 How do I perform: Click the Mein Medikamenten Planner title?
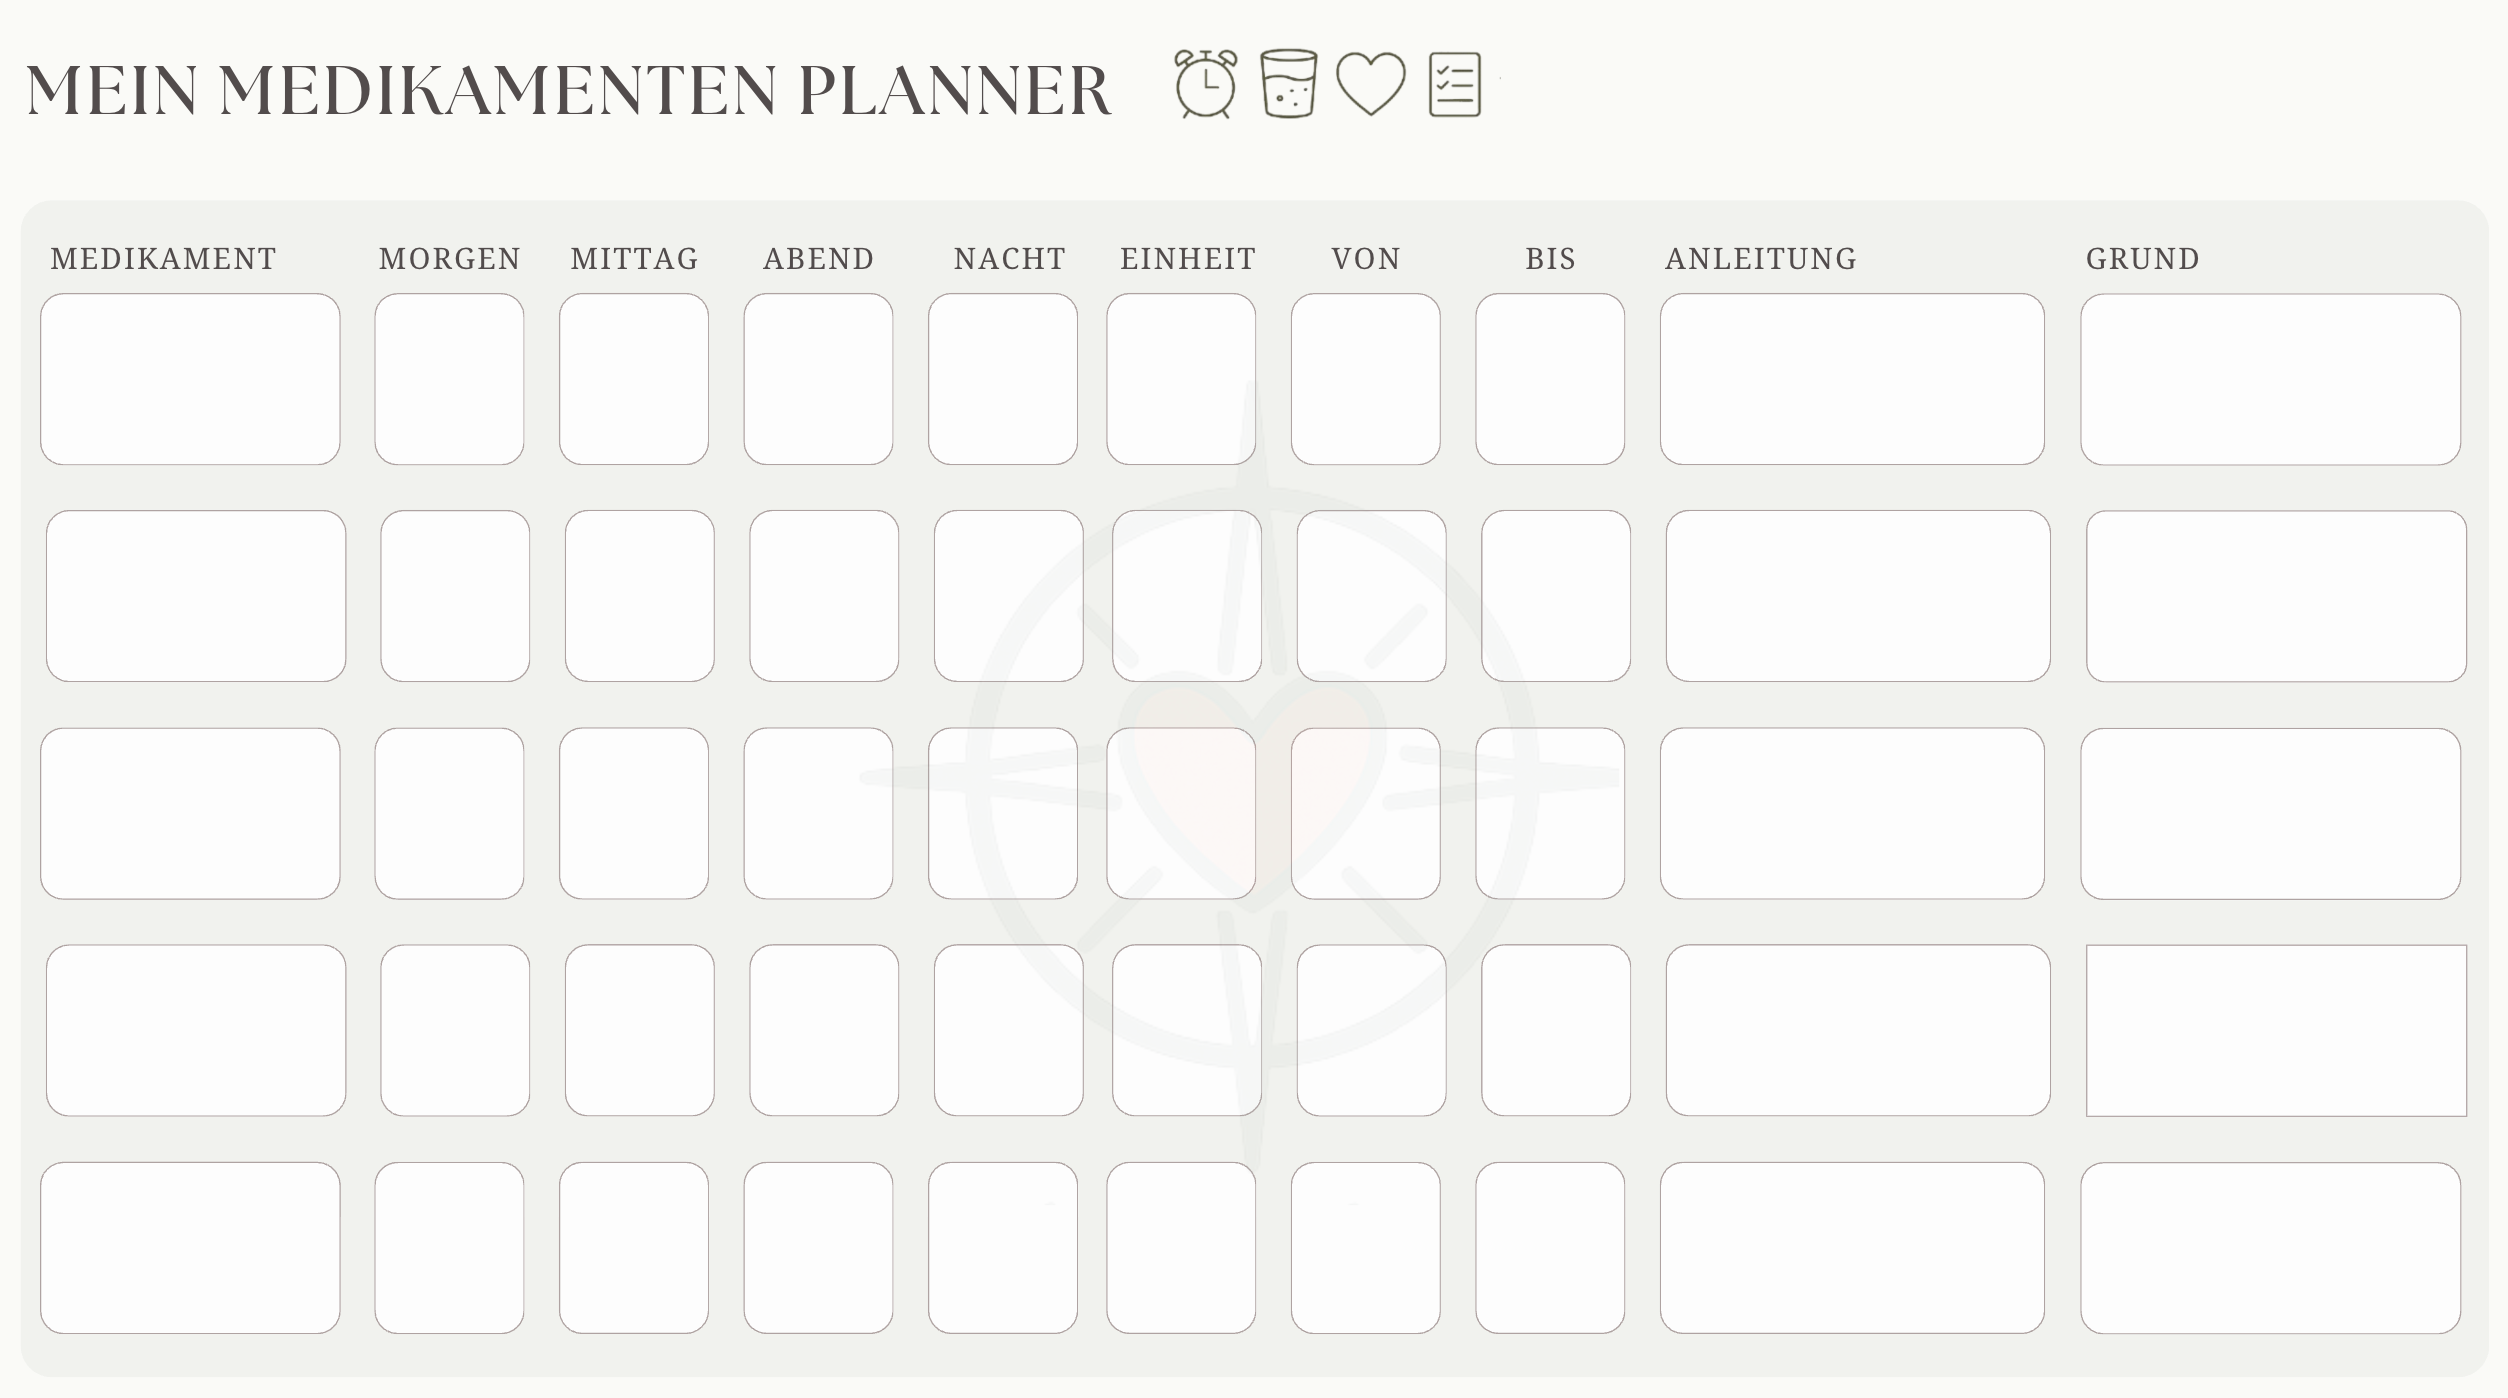(x=568, y=90)
